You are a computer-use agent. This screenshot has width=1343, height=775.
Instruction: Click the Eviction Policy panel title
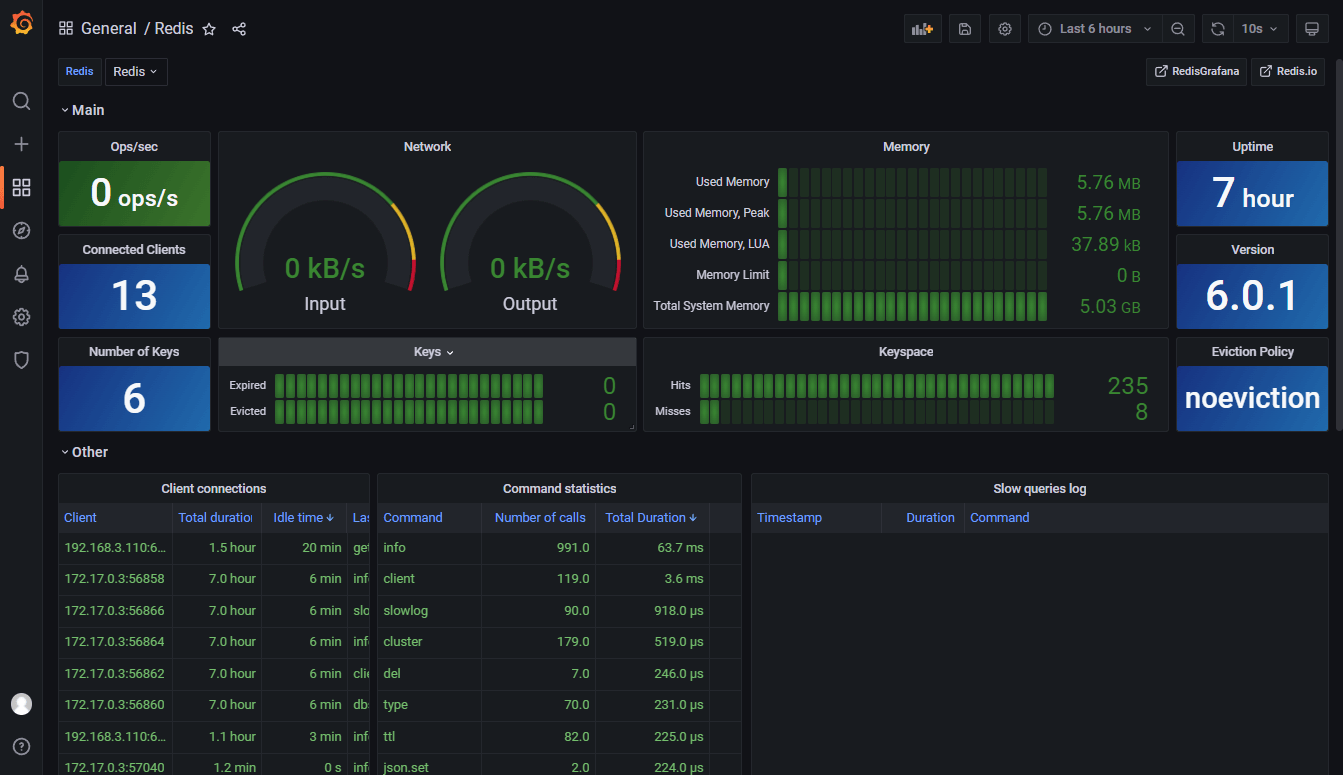[x=1252, y=352]
